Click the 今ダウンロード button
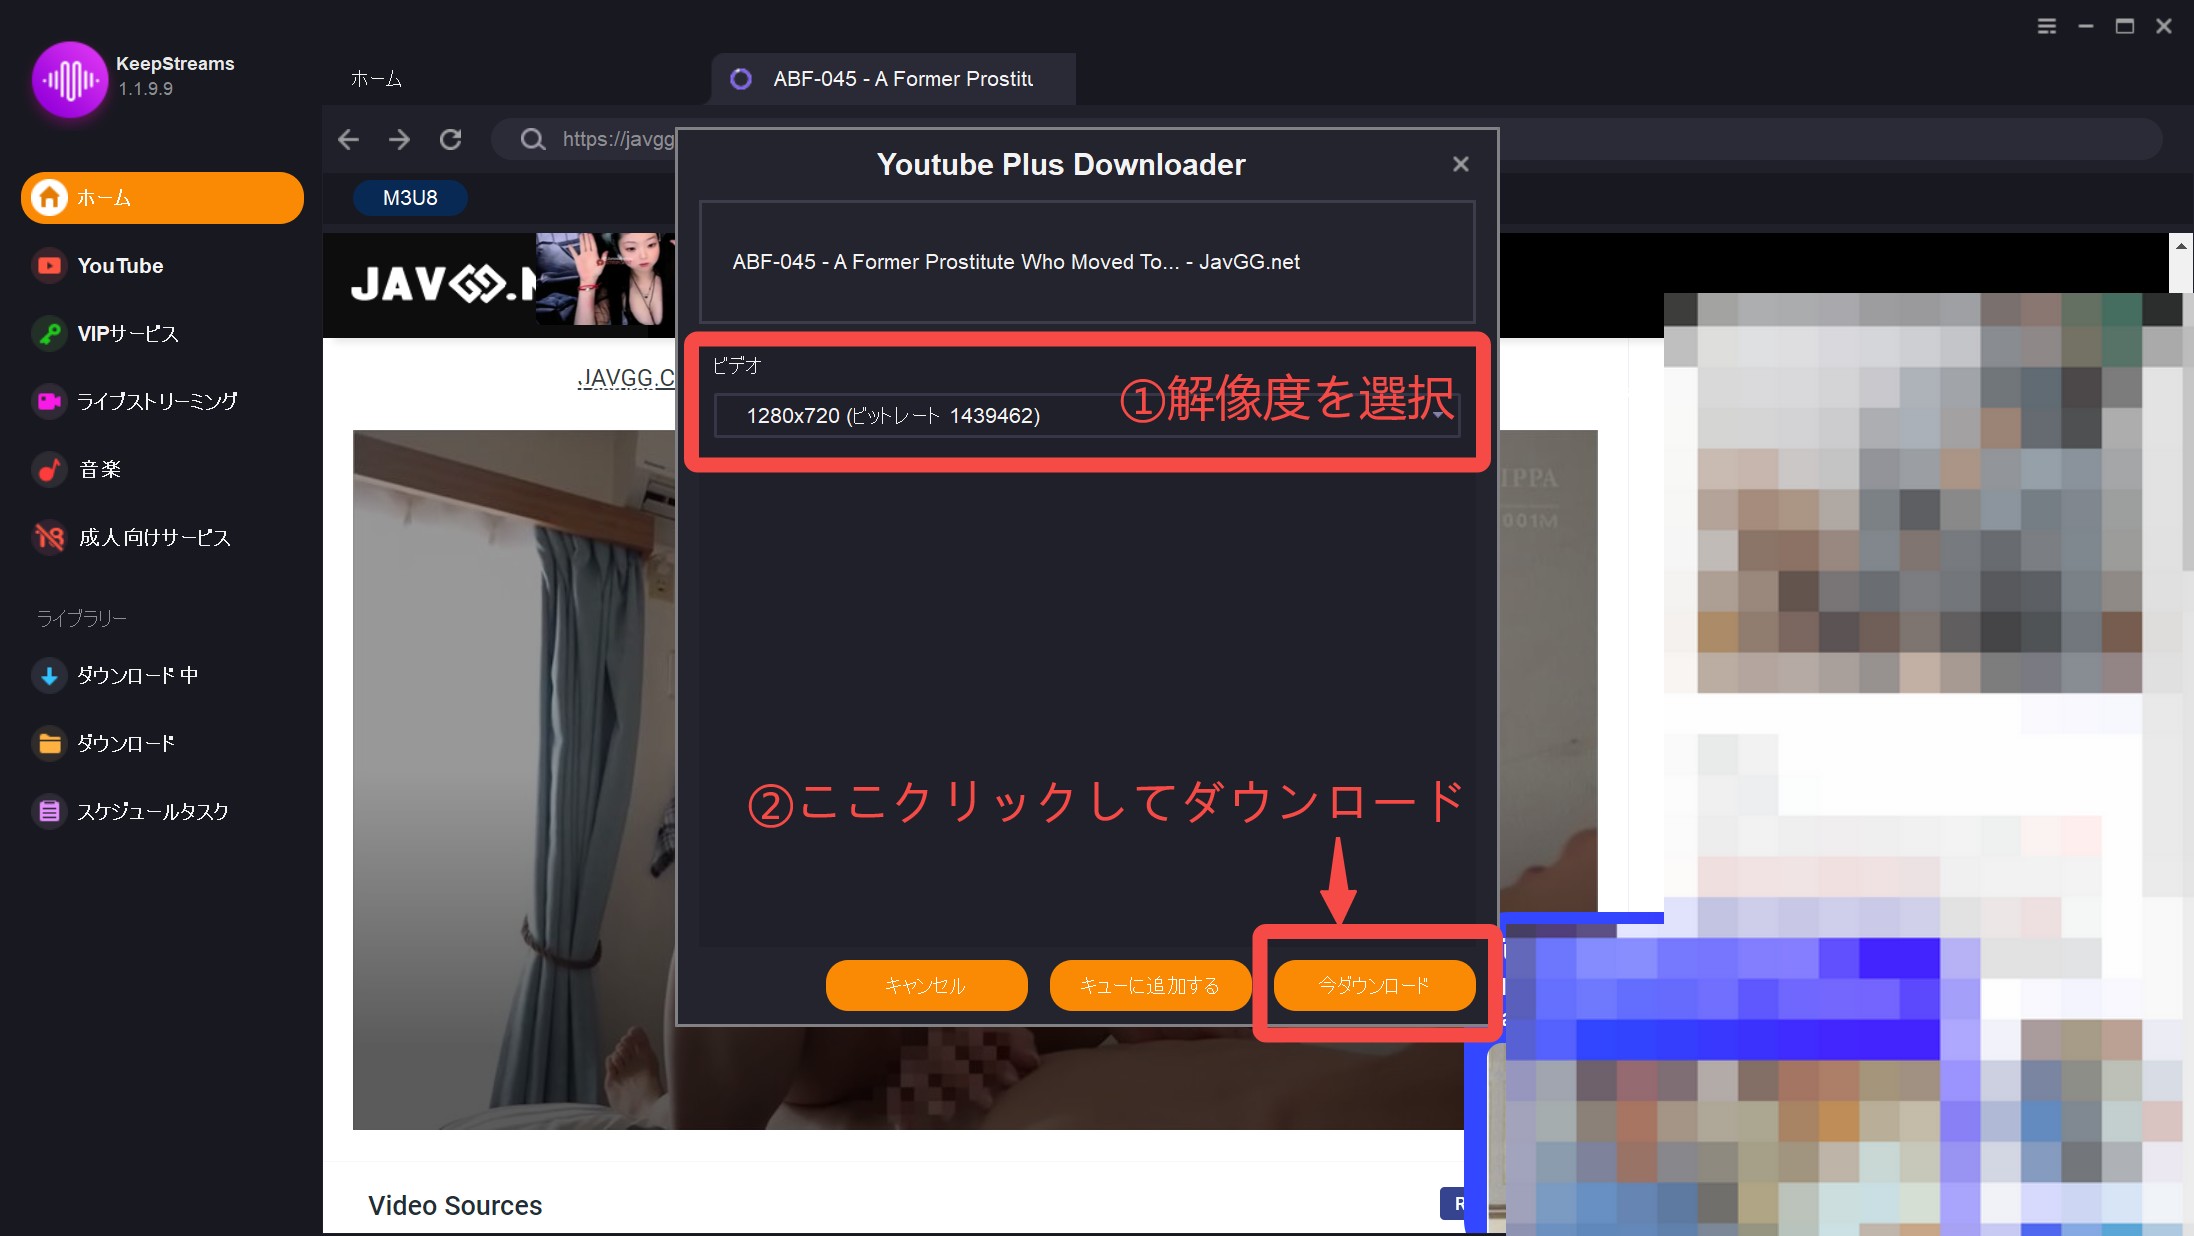This screenshot has width=2194, height=1236. [1374, 986]
